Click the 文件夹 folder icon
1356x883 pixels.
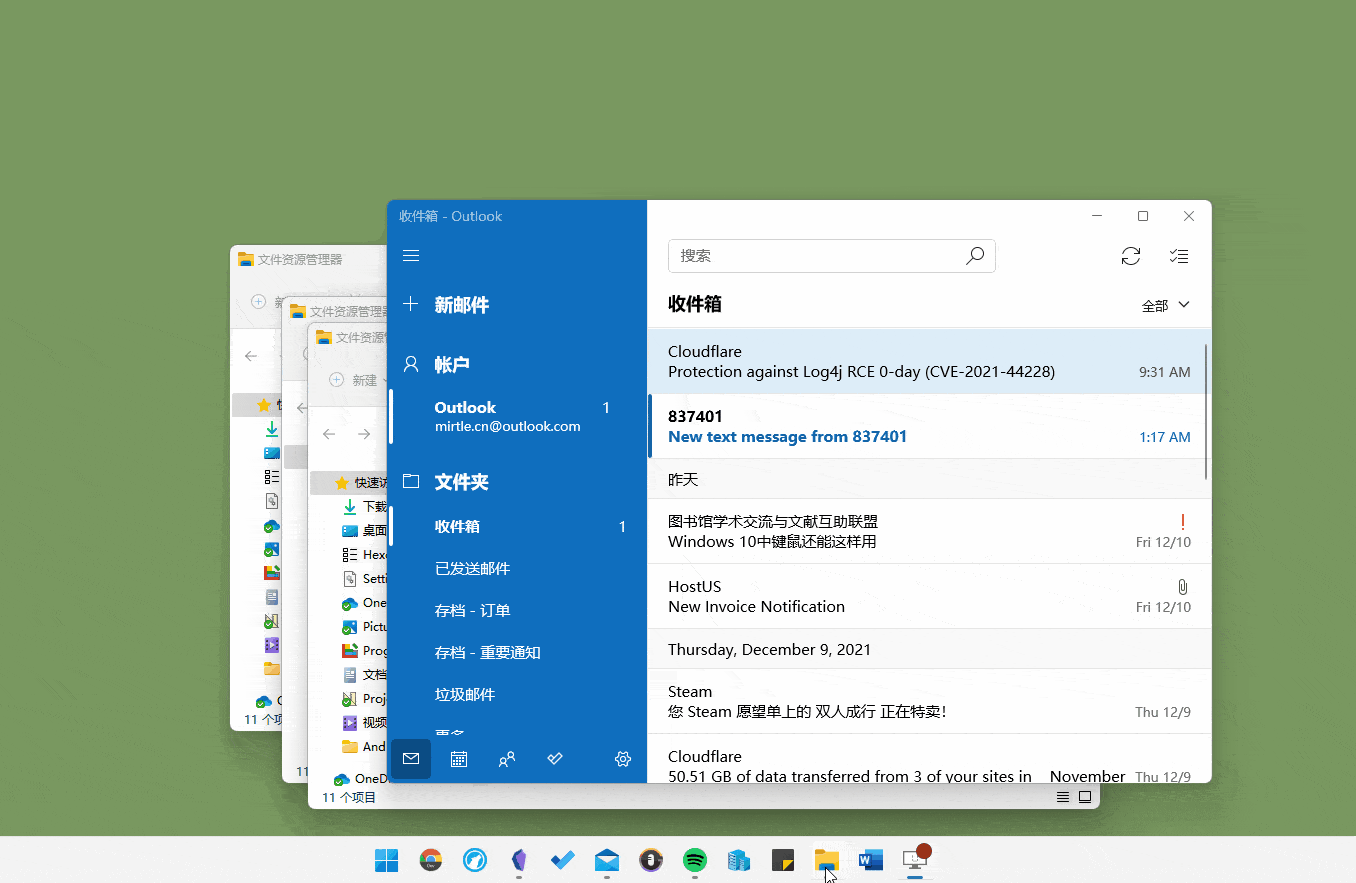point(410,481)
